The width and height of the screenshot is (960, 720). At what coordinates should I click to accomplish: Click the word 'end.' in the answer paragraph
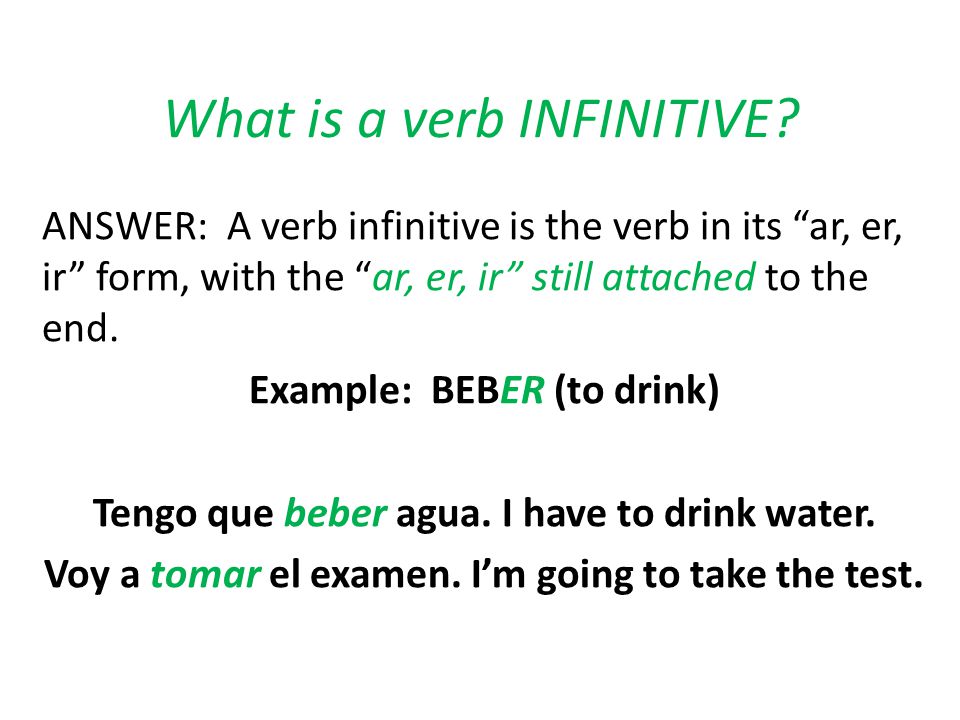80,328
